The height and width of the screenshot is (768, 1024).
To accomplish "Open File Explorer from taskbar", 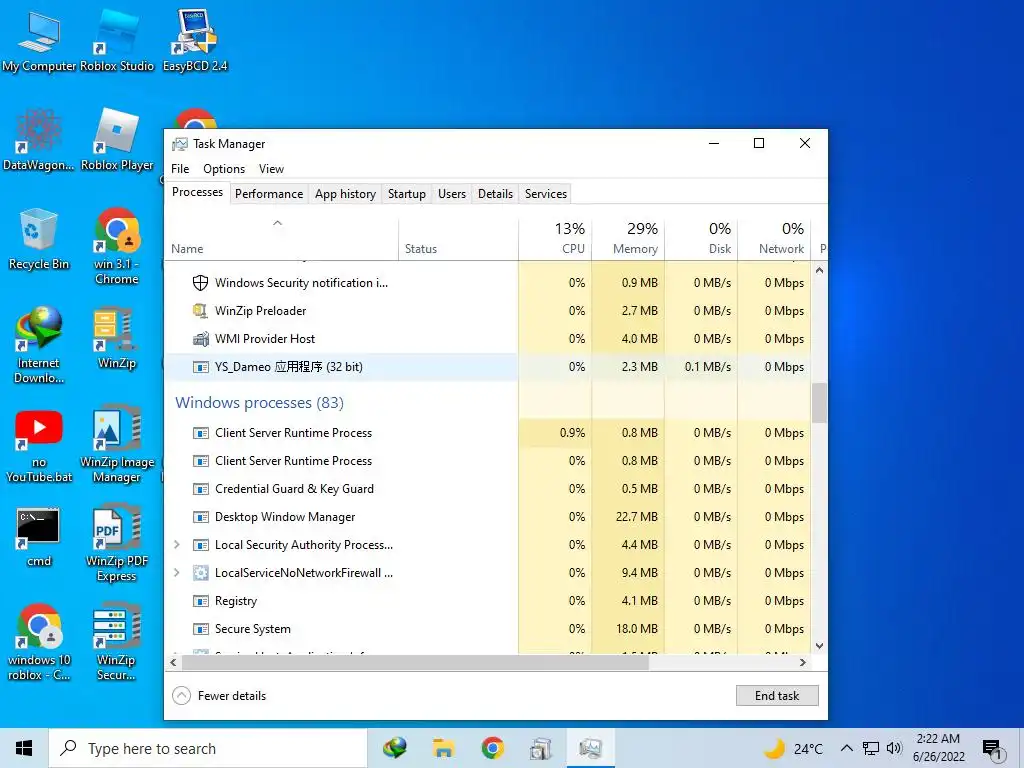I will 443,748.
